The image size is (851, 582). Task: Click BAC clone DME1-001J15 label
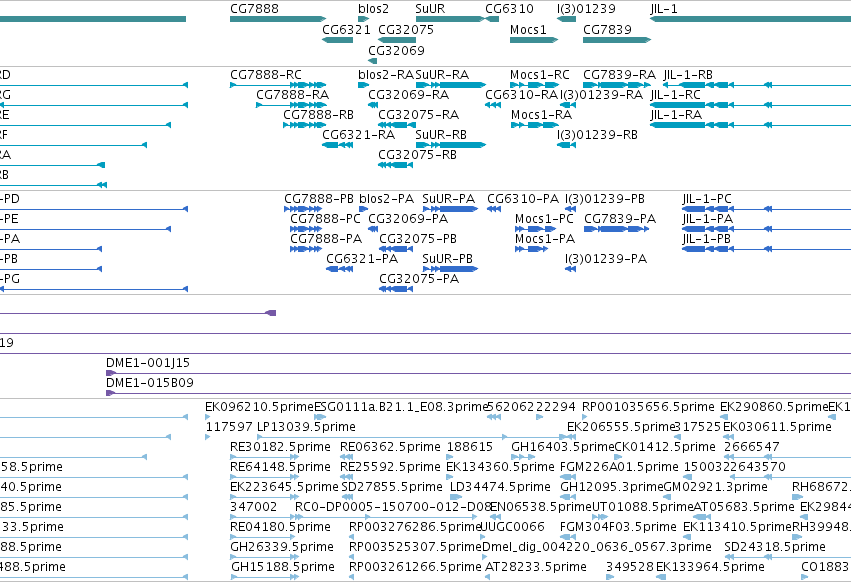pyautogui.click(x=148, y=363)
